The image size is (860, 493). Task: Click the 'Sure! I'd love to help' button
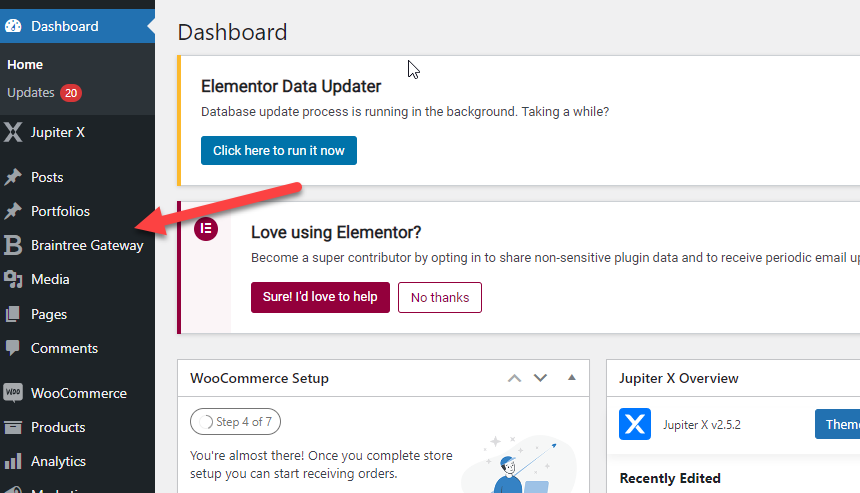320,297
